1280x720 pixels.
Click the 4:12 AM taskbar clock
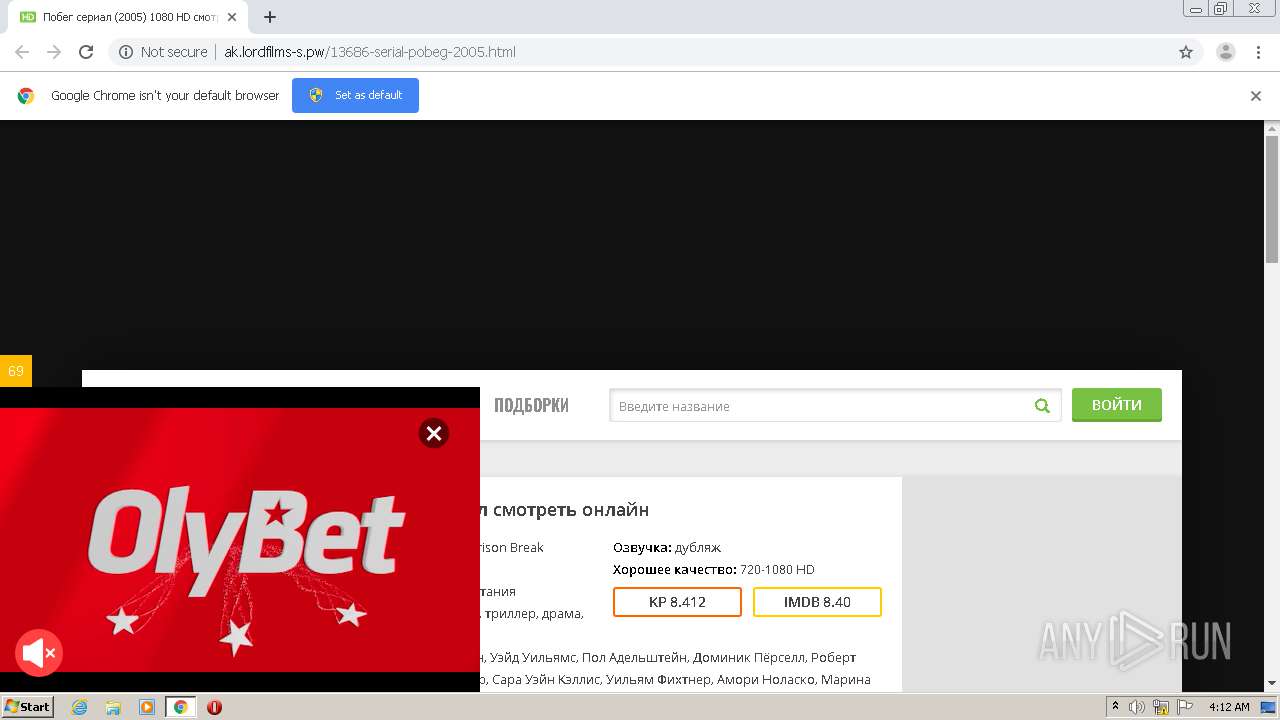(x=1229, y=707)
